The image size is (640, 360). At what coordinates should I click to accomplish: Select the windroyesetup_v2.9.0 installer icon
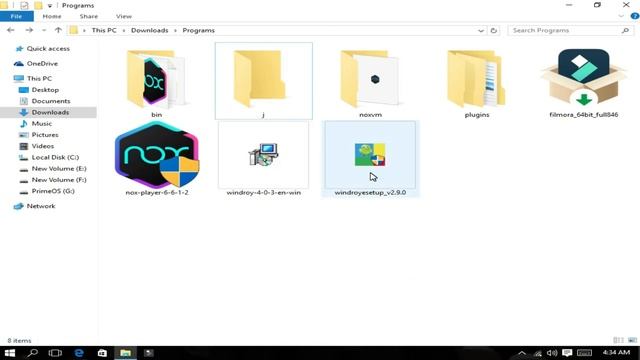(x=370, y=154)
